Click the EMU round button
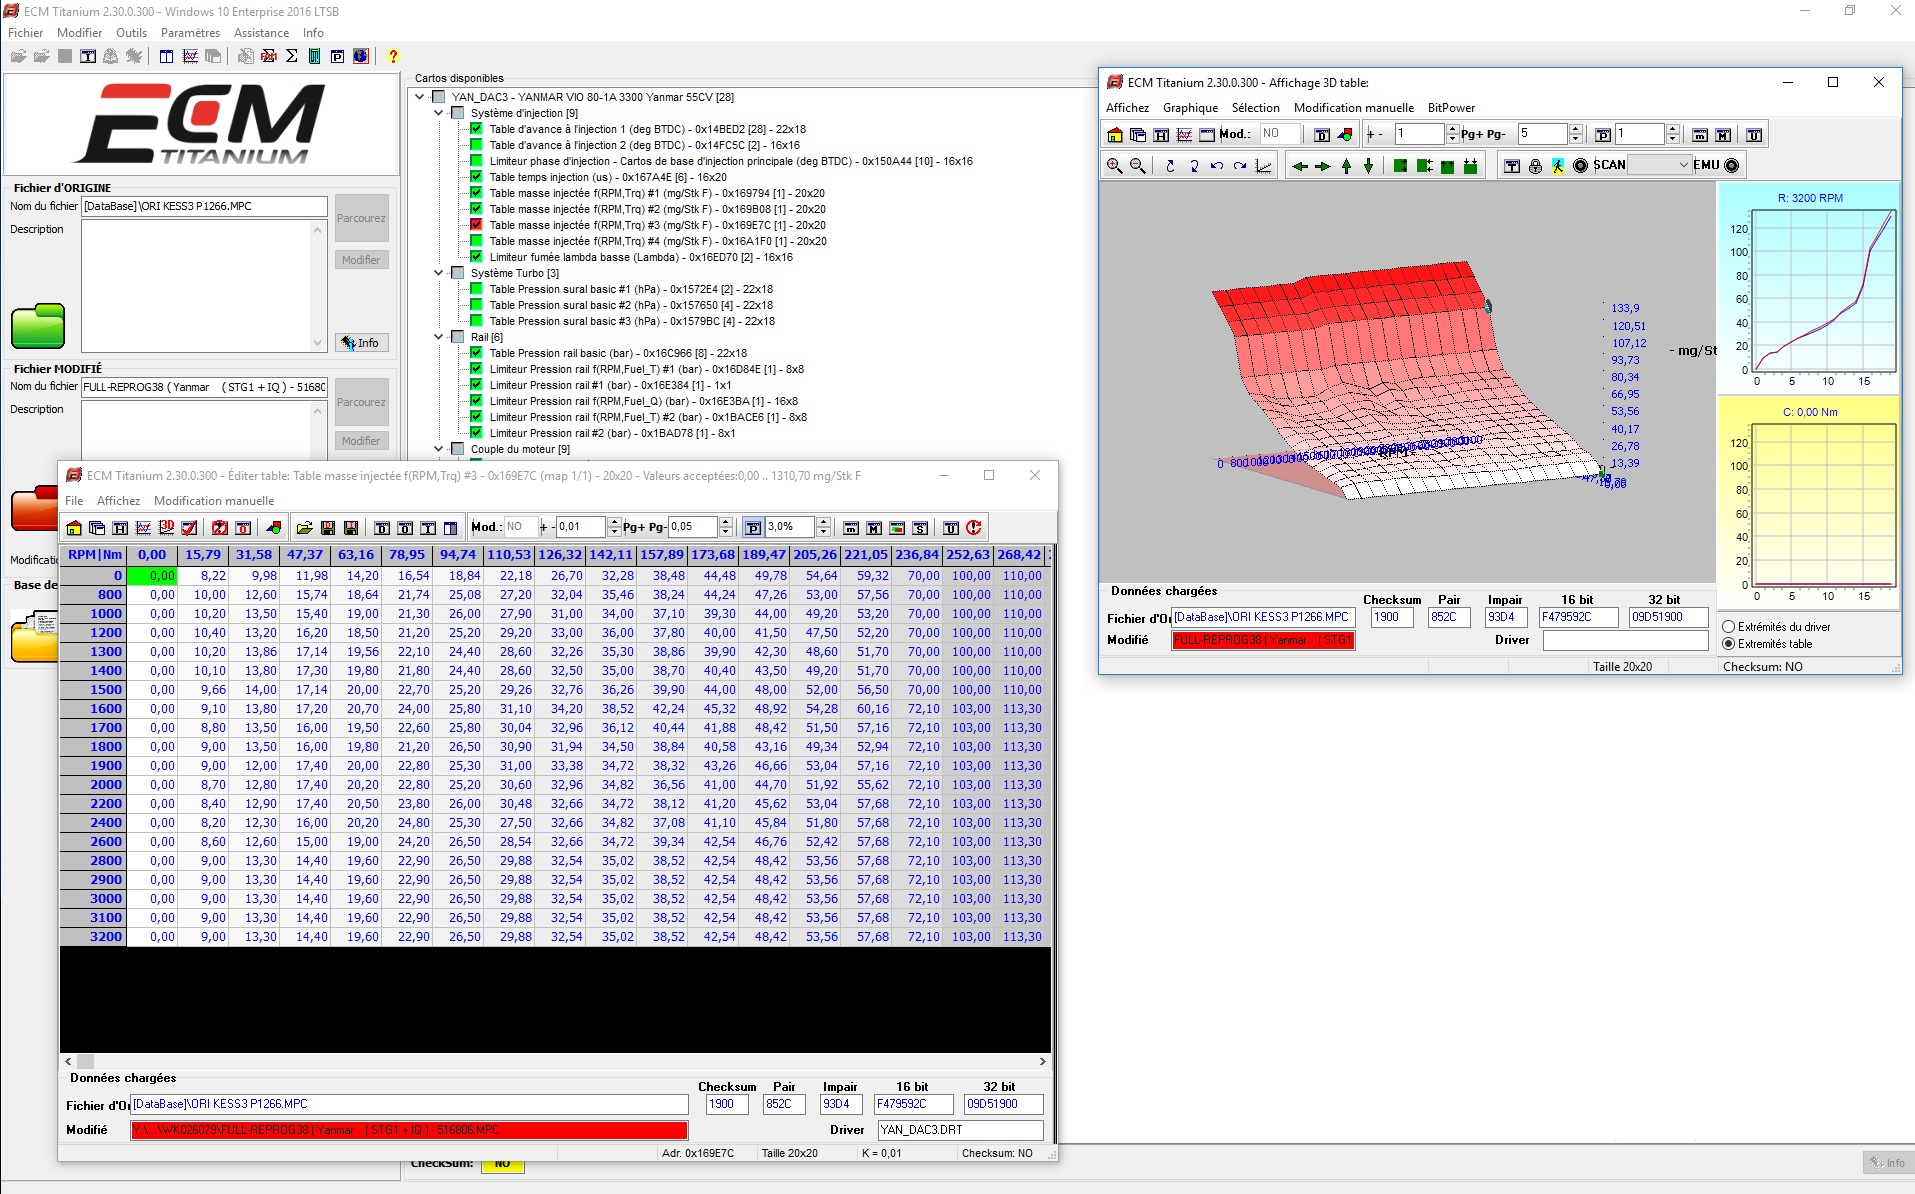The width and height of the screenshot is (1915, 1194). pos(1732,165)
